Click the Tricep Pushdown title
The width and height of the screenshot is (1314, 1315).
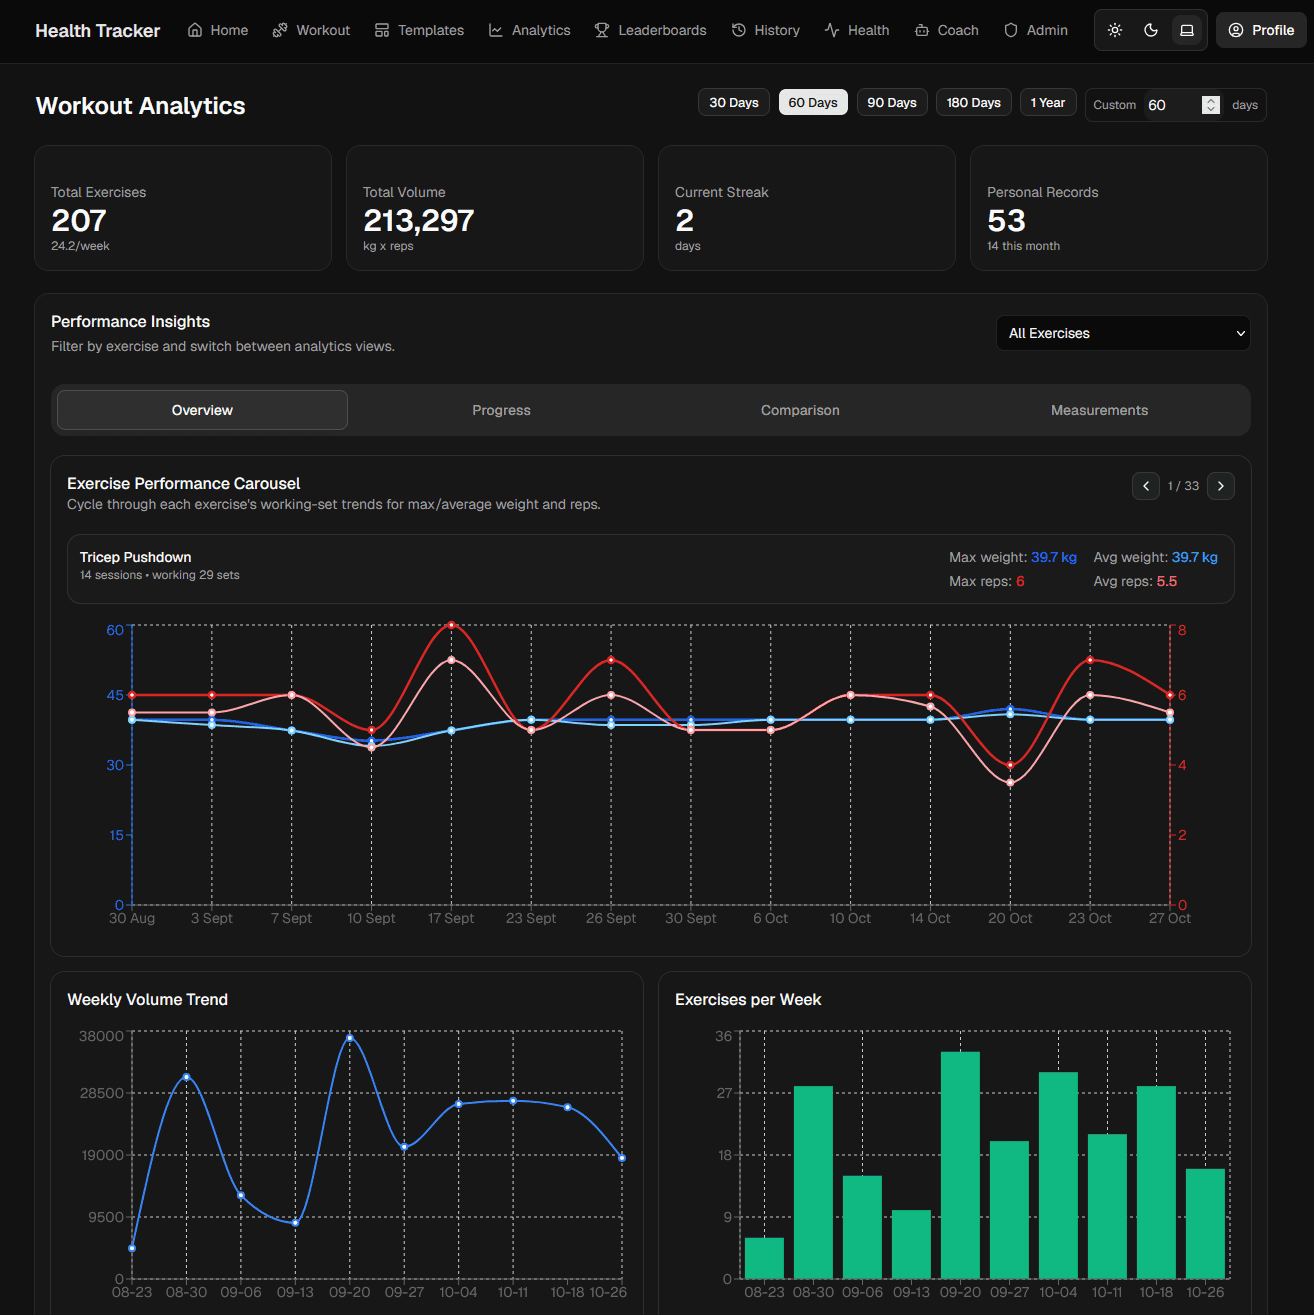pyautogui.click(x=135, y=557)
